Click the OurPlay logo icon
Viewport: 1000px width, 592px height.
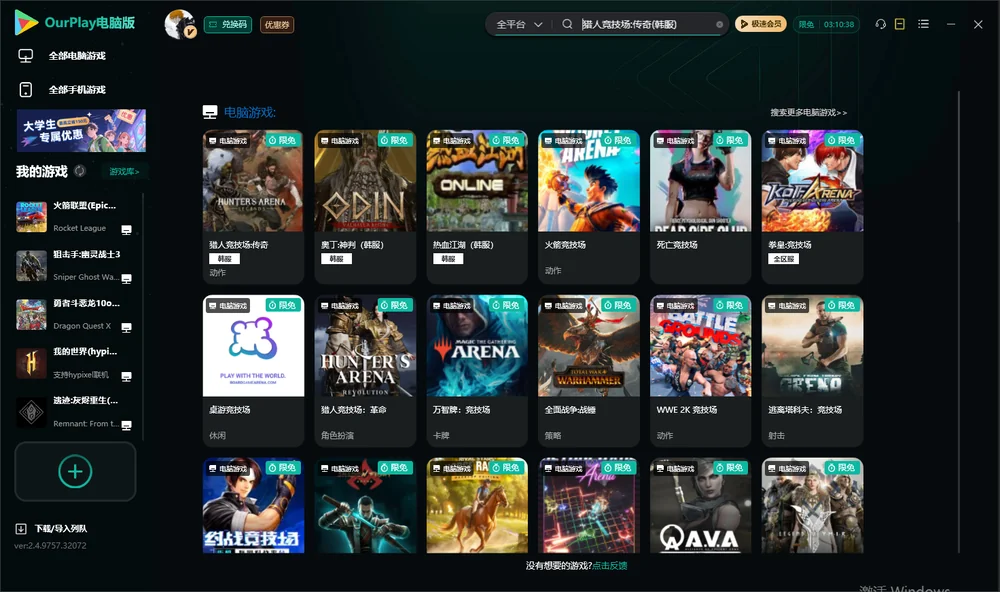pyautogui.click(x=26, y=22)
